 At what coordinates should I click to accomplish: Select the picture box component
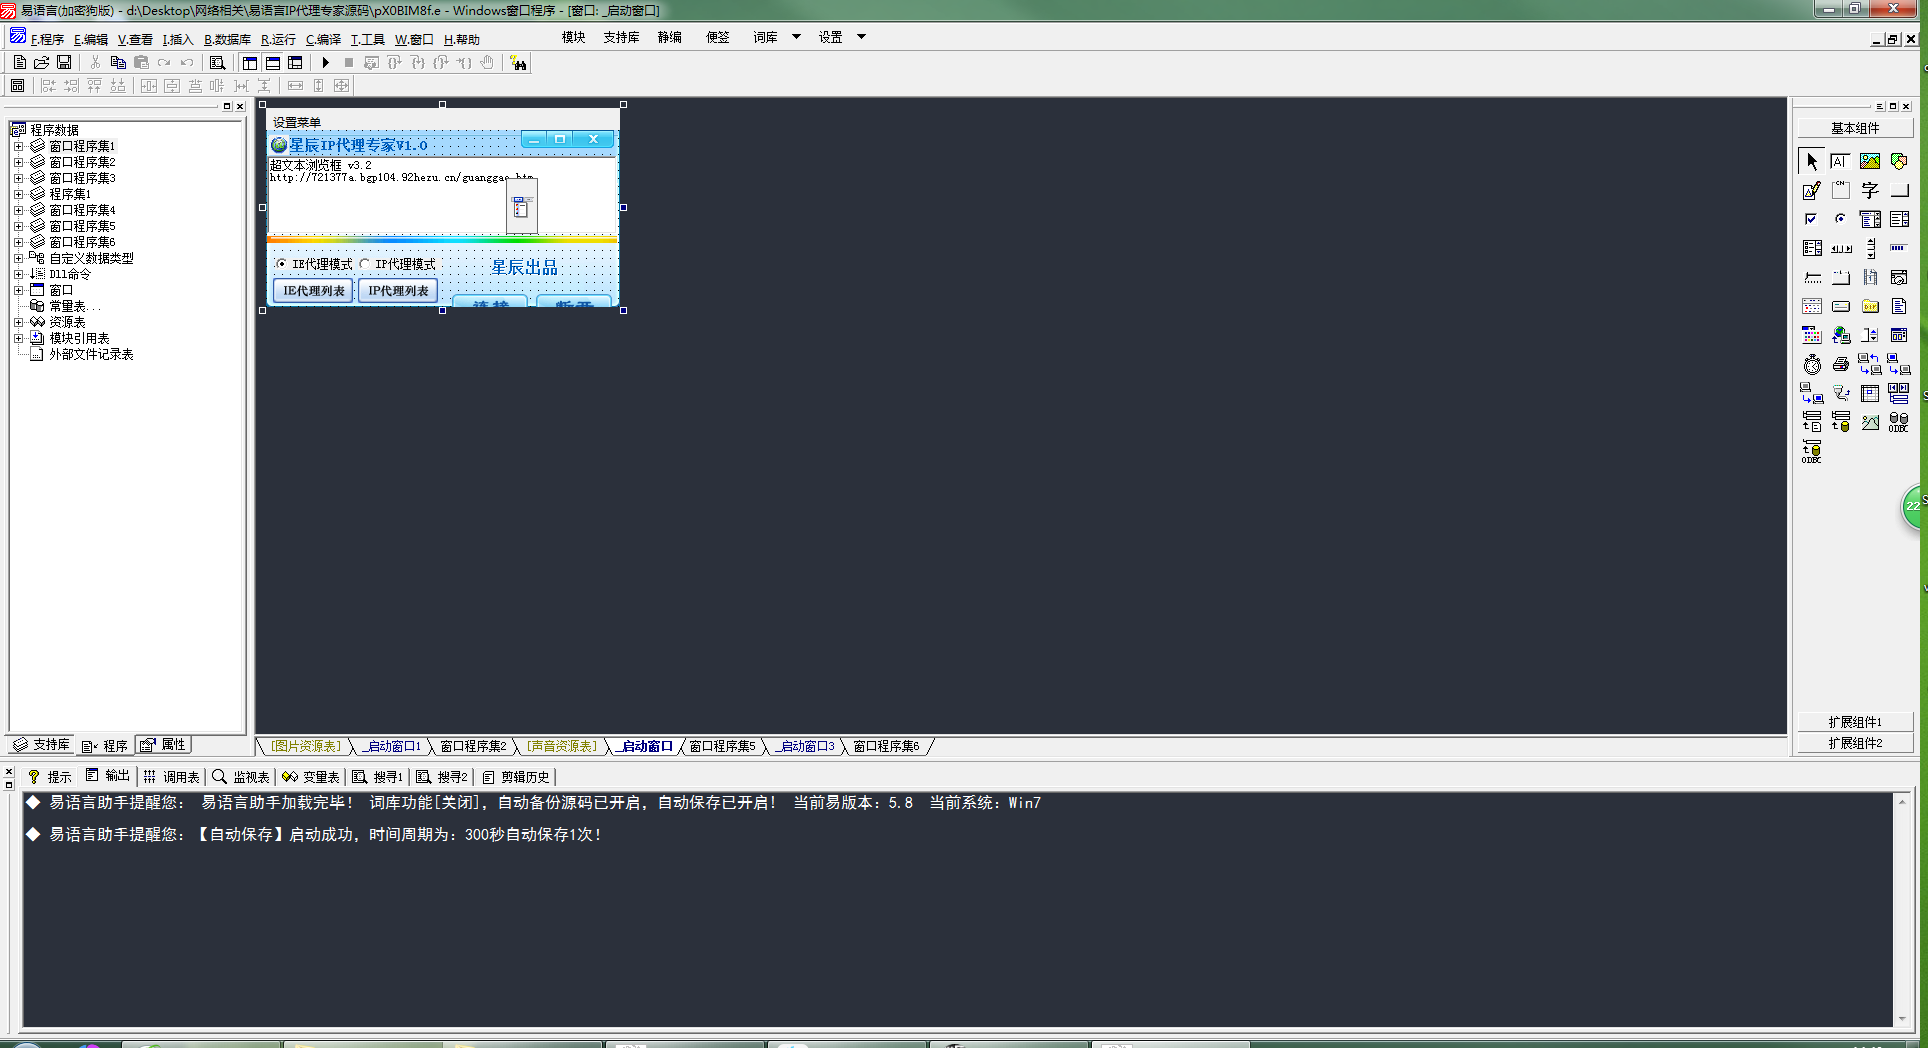pyautogui.click(x=1870, y=161)
